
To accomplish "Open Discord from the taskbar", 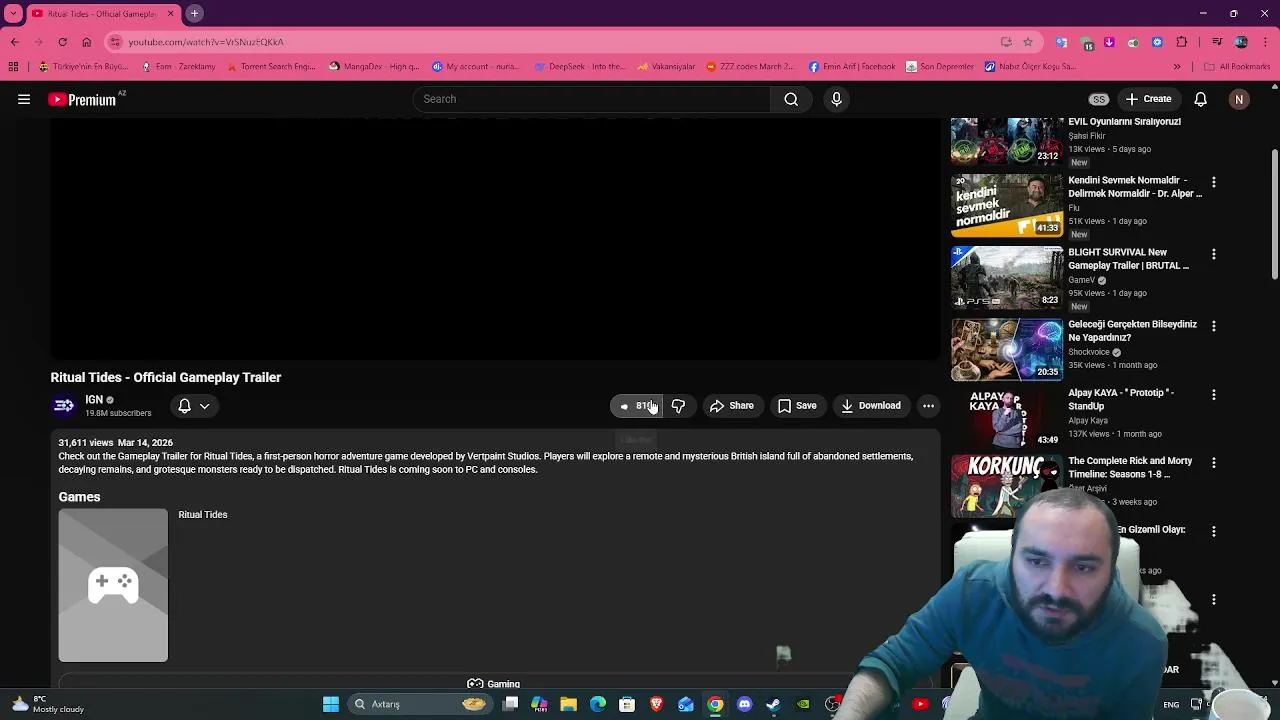I will coord(744,704).
